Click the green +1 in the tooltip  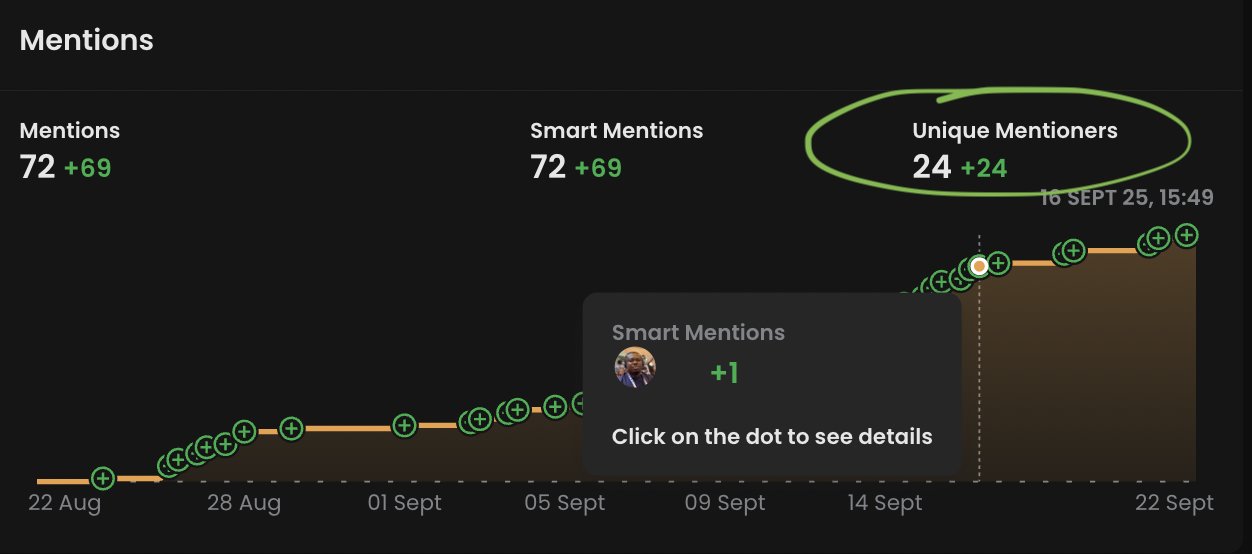[724, 373]
